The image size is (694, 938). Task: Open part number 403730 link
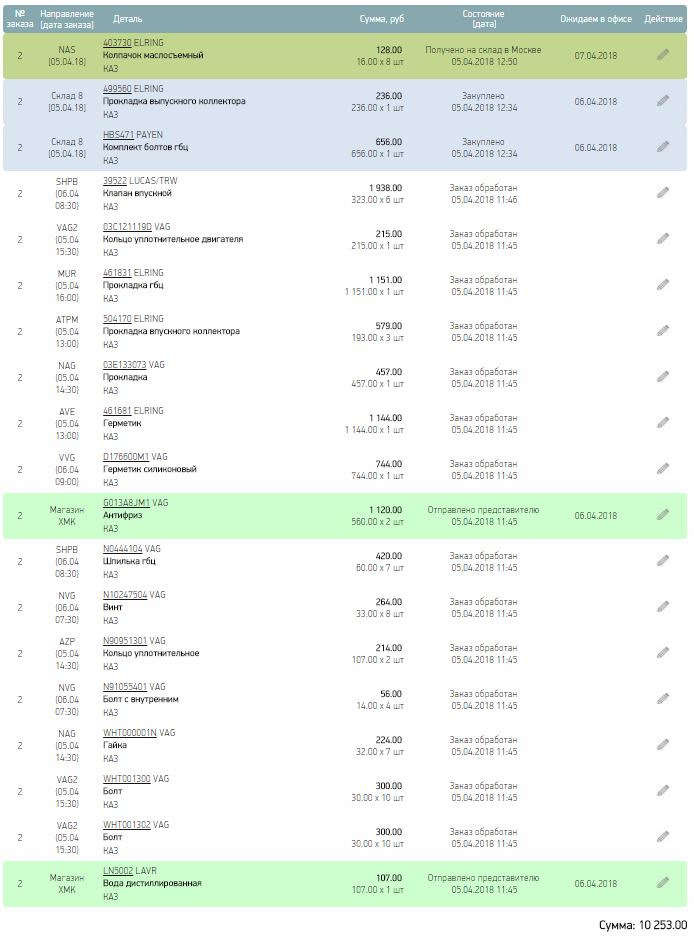[x=117, y=43]
